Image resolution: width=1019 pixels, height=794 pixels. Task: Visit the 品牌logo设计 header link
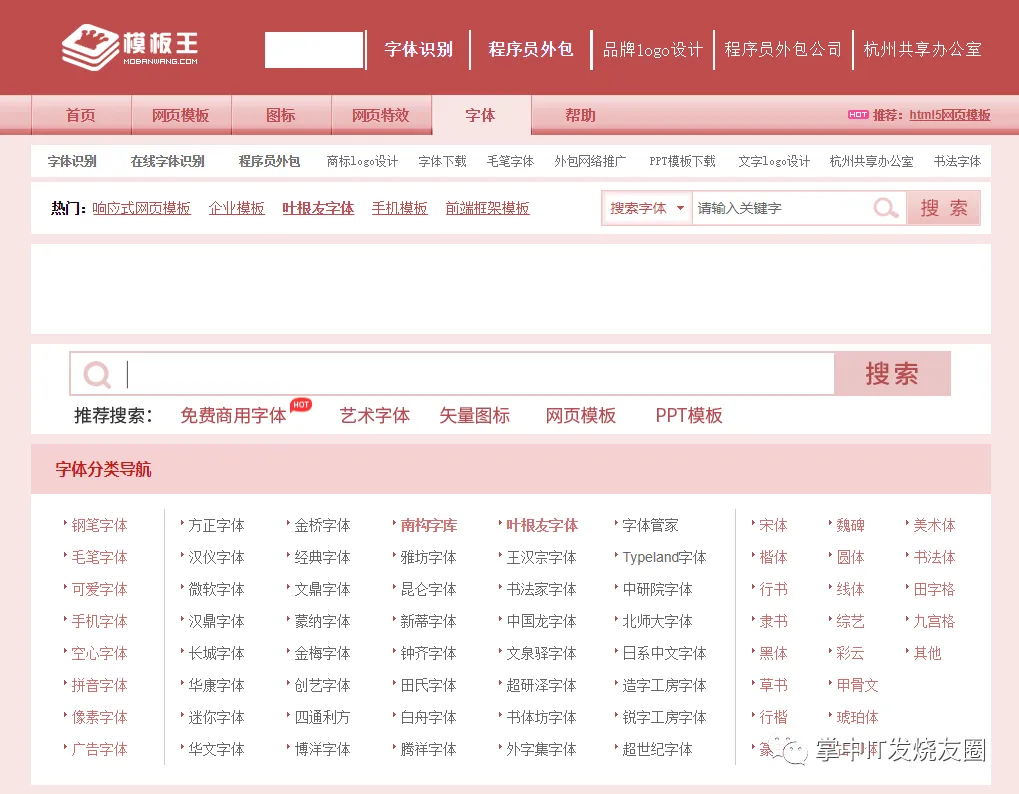(x=652, y=49)
